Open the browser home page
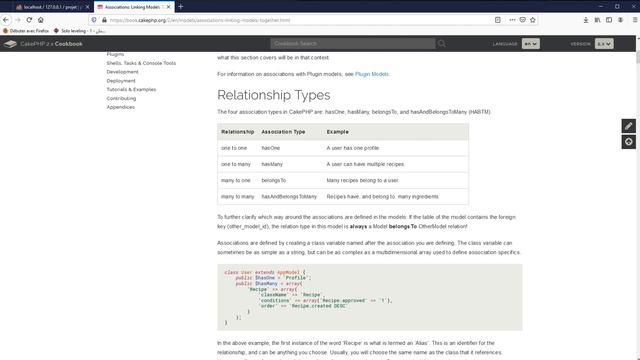This screenshot has height=360, width=640. point(41,20)
